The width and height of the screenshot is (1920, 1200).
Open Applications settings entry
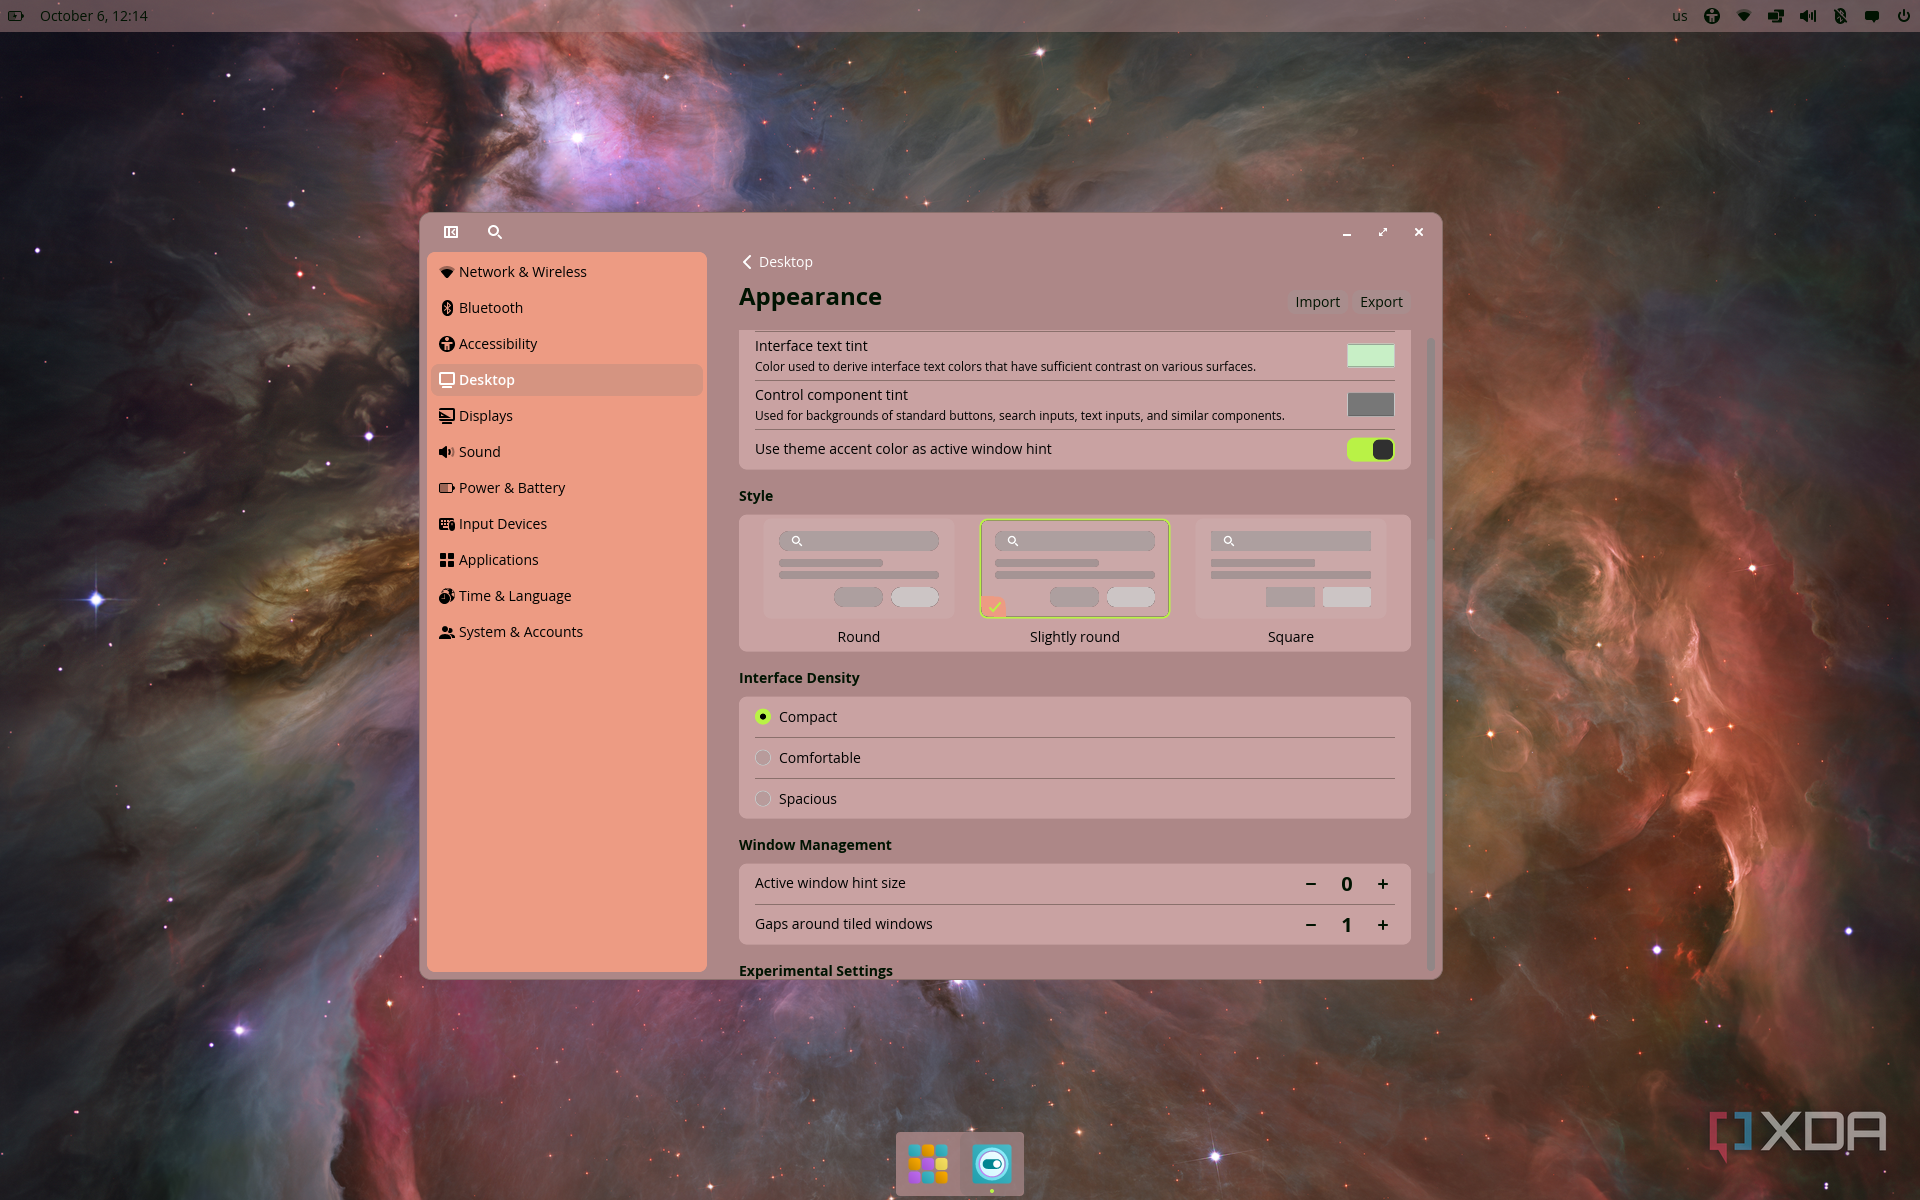tap(567, 560)
